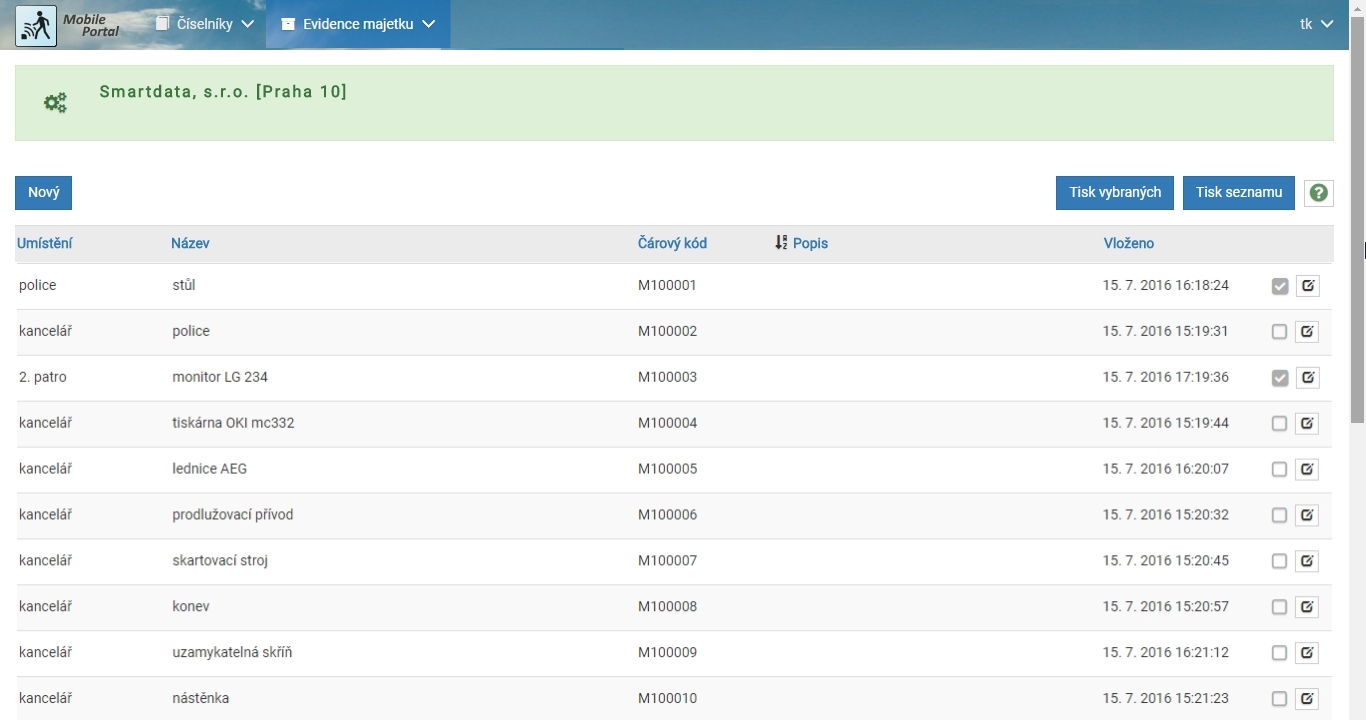
Task: Edit the police M100002 row
Action: 1307,332
